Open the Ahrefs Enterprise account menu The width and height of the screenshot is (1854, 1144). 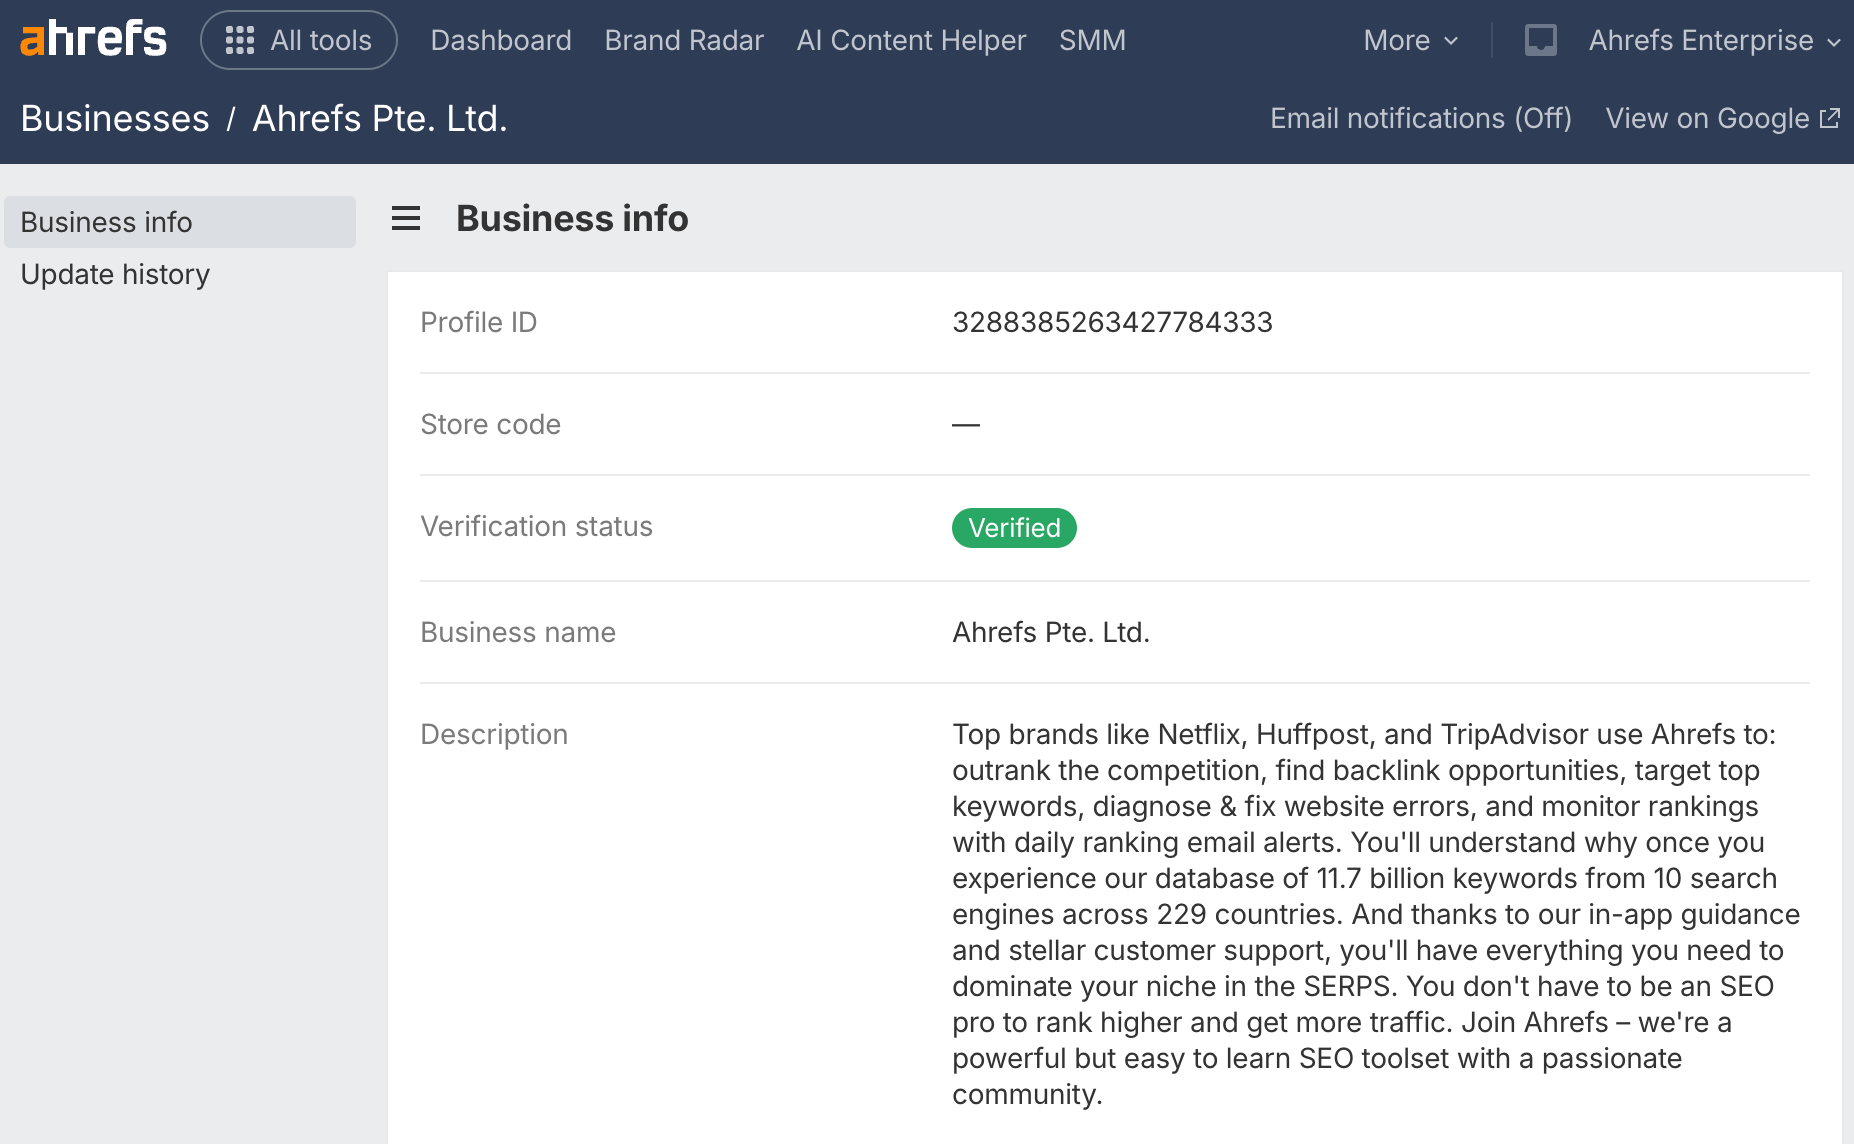click(1714, 40)
